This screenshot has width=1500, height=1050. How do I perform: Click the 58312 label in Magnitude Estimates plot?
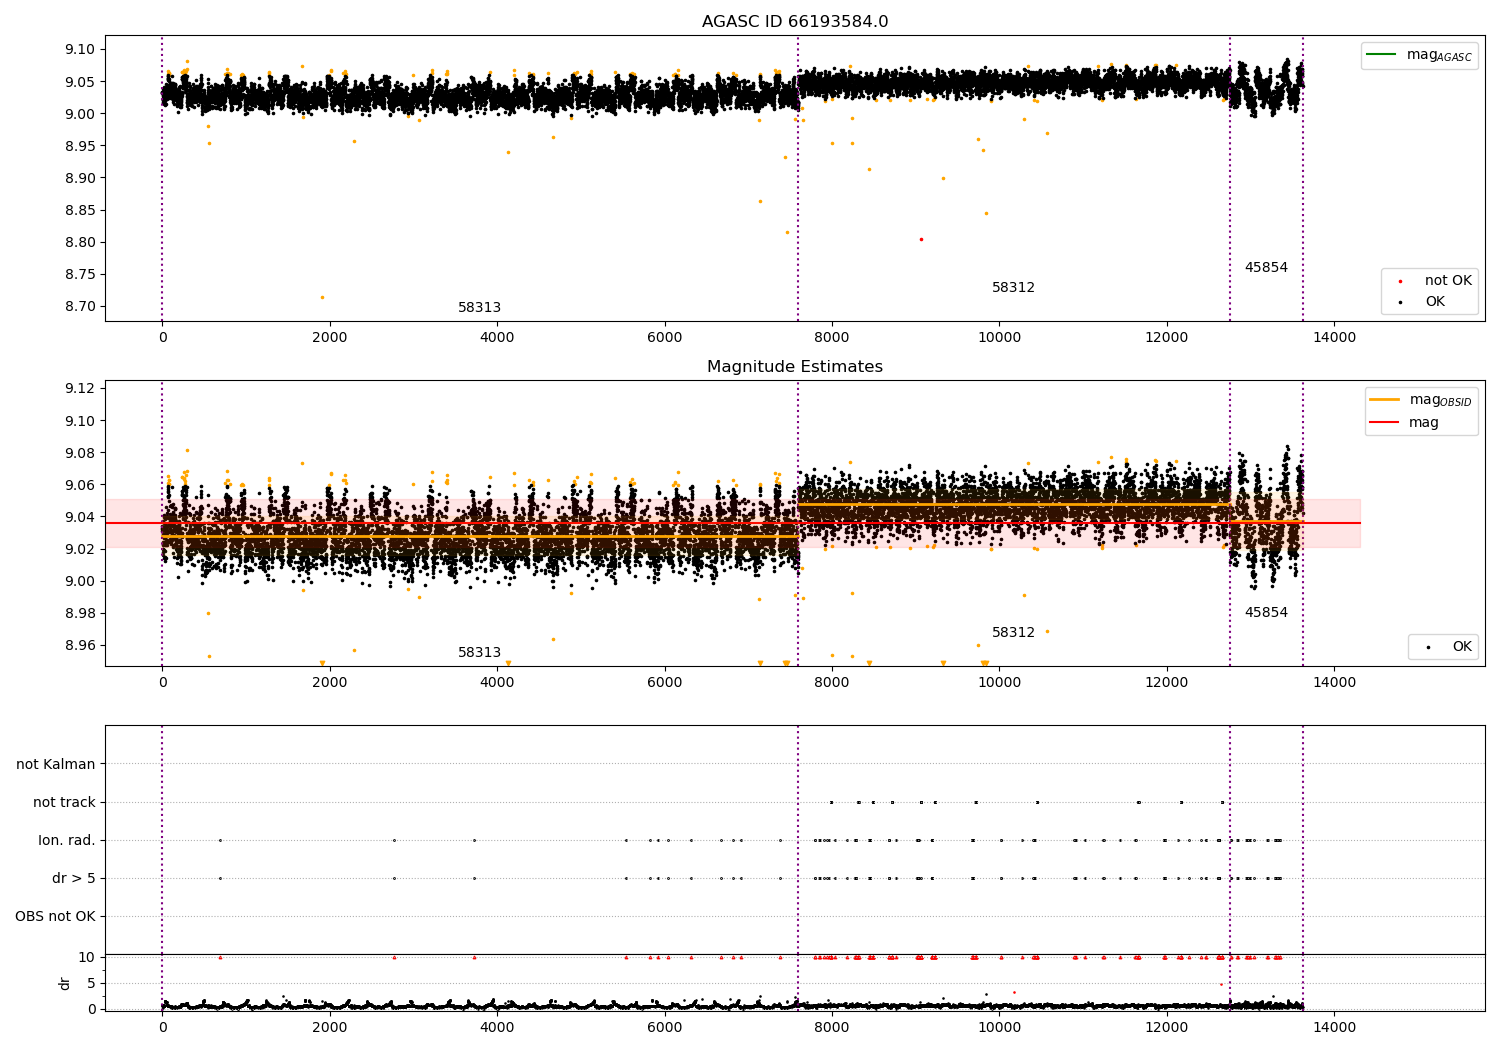pos(1013,633)
